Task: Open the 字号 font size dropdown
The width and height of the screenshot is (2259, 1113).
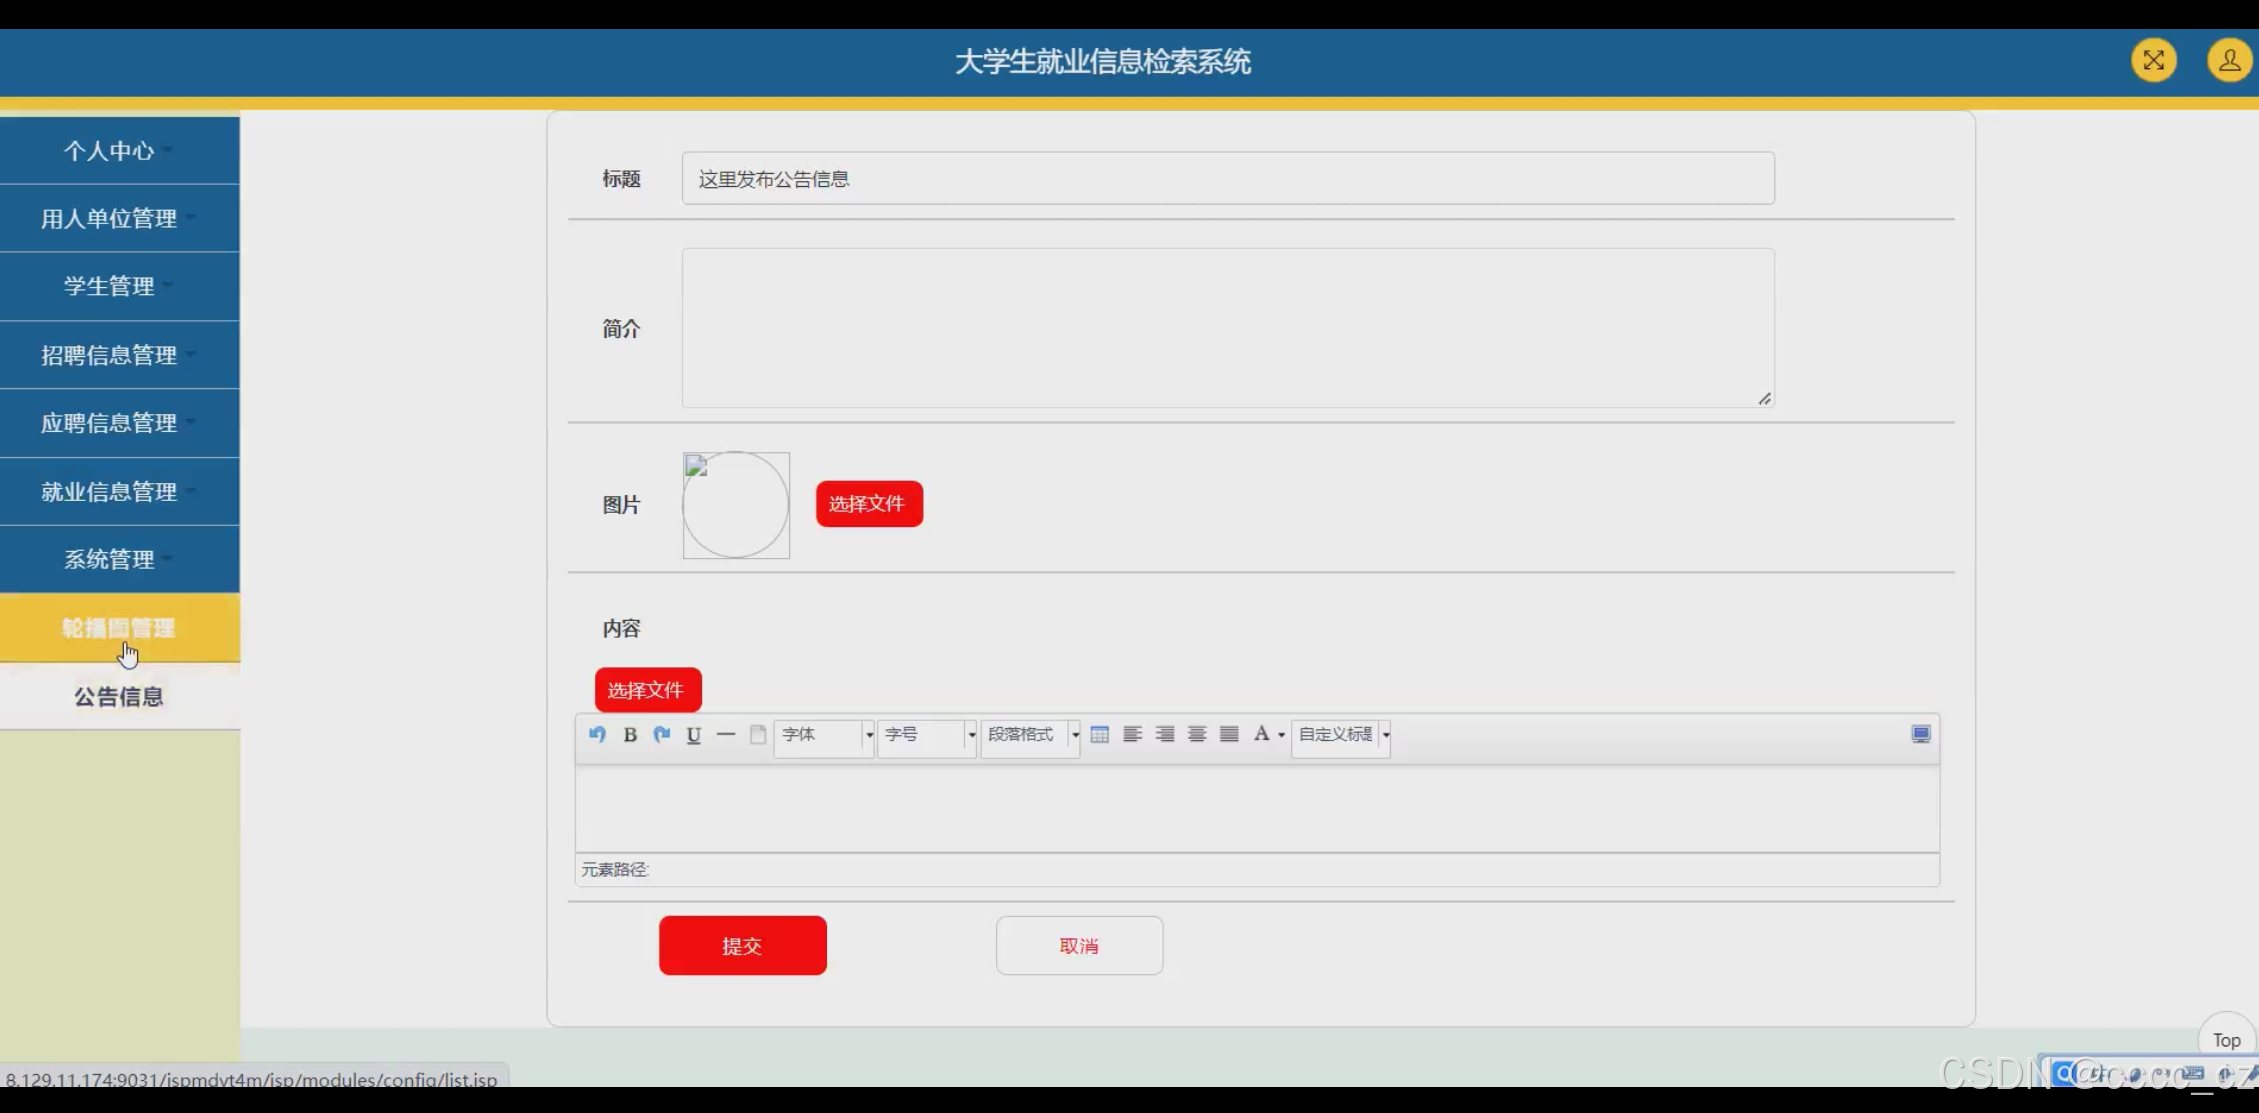Action: point(926,735)
